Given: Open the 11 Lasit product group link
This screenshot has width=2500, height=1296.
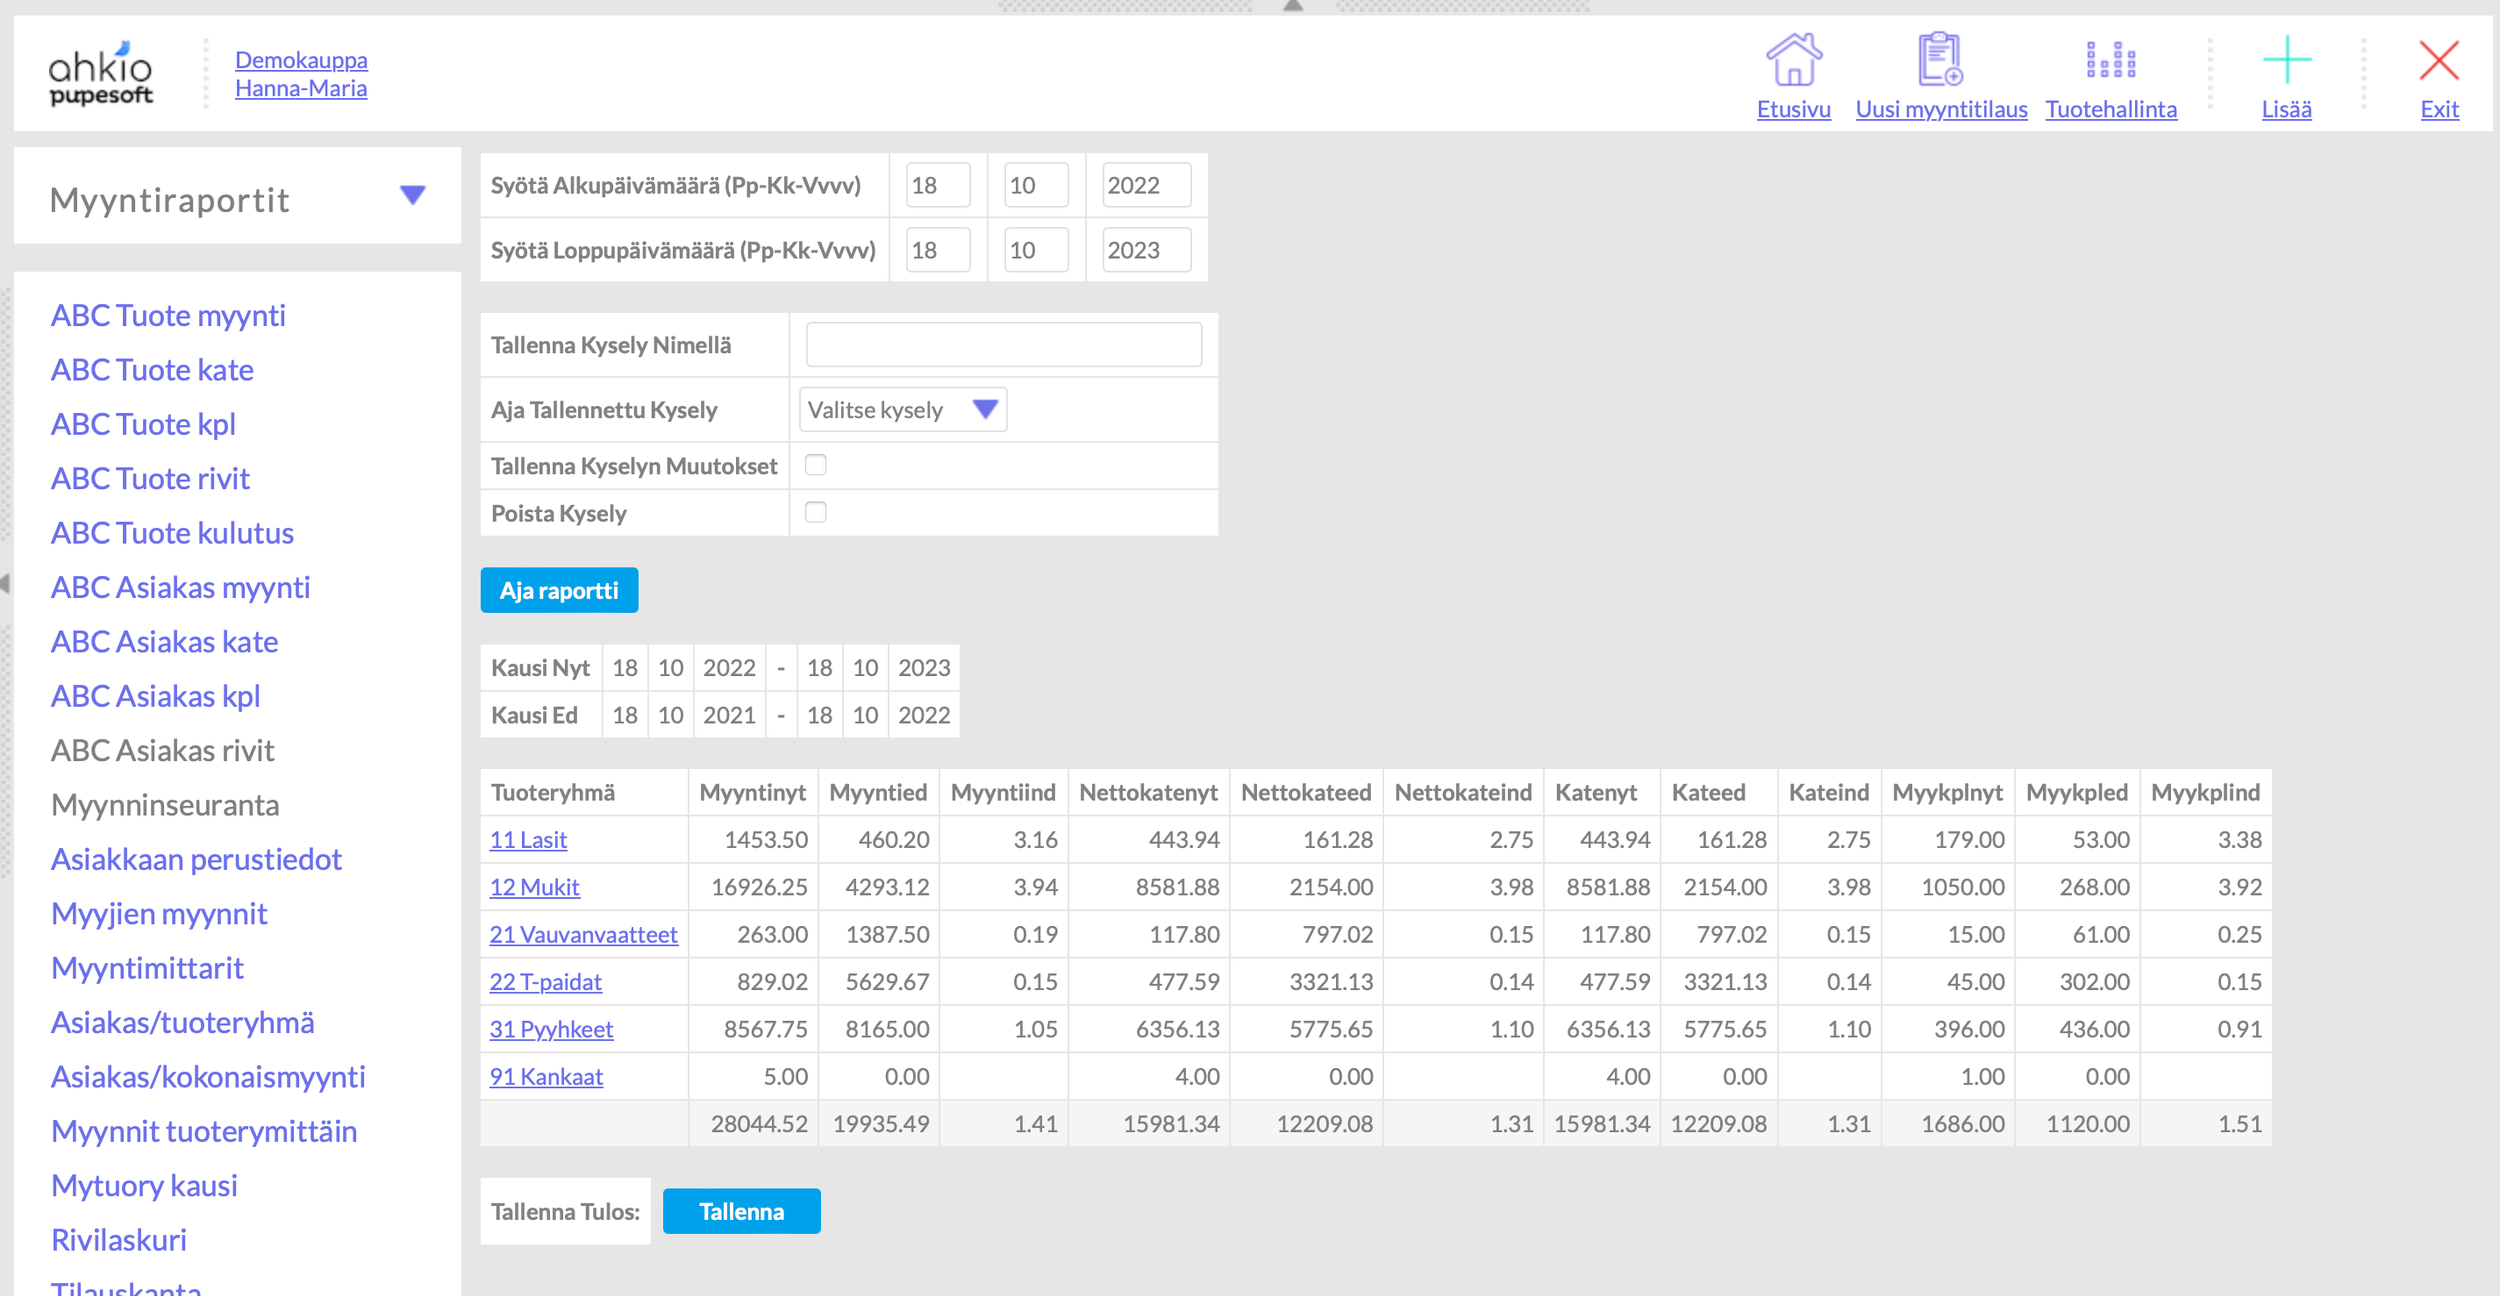Looking at the screenshot, I should 528,840.
